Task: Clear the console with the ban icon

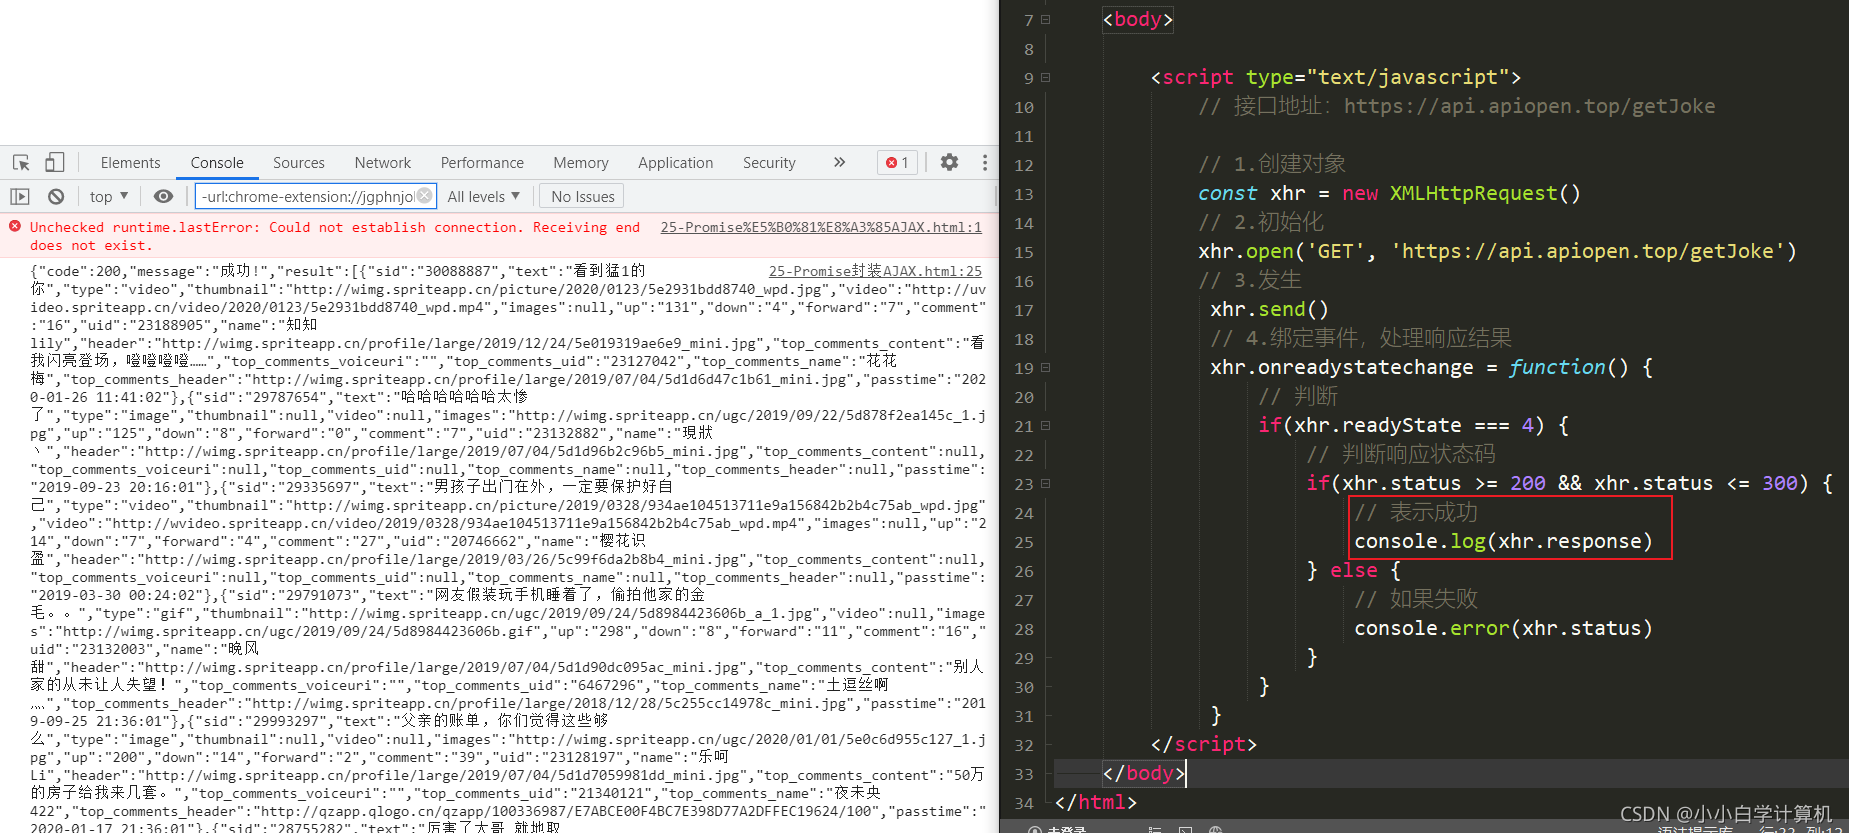Action: pos(56,197)
